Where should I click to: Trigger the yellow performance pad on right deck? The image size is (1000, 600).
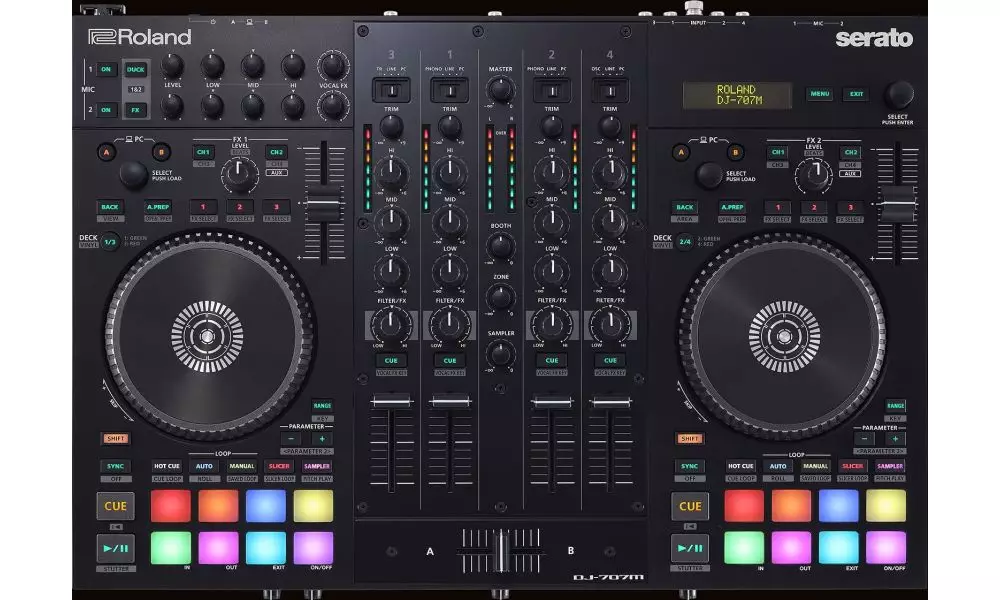[886, 506]
